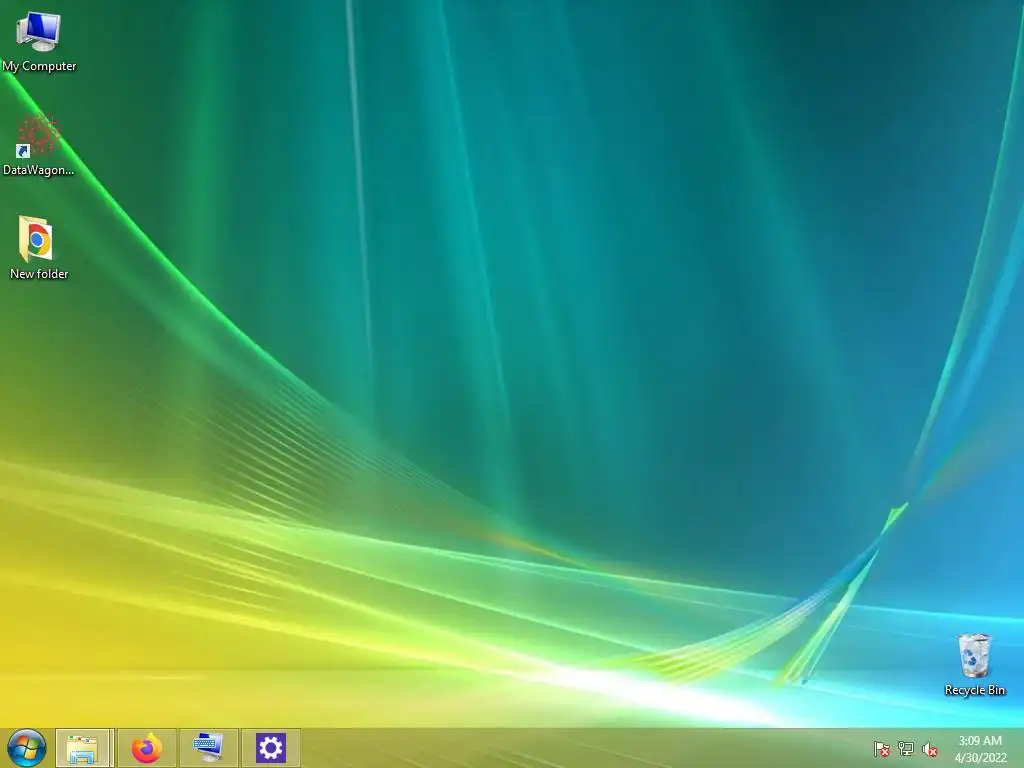This screenshot has width=1024, height=768.
Task: Click the "My Computer" icon label
Action: 39,66
